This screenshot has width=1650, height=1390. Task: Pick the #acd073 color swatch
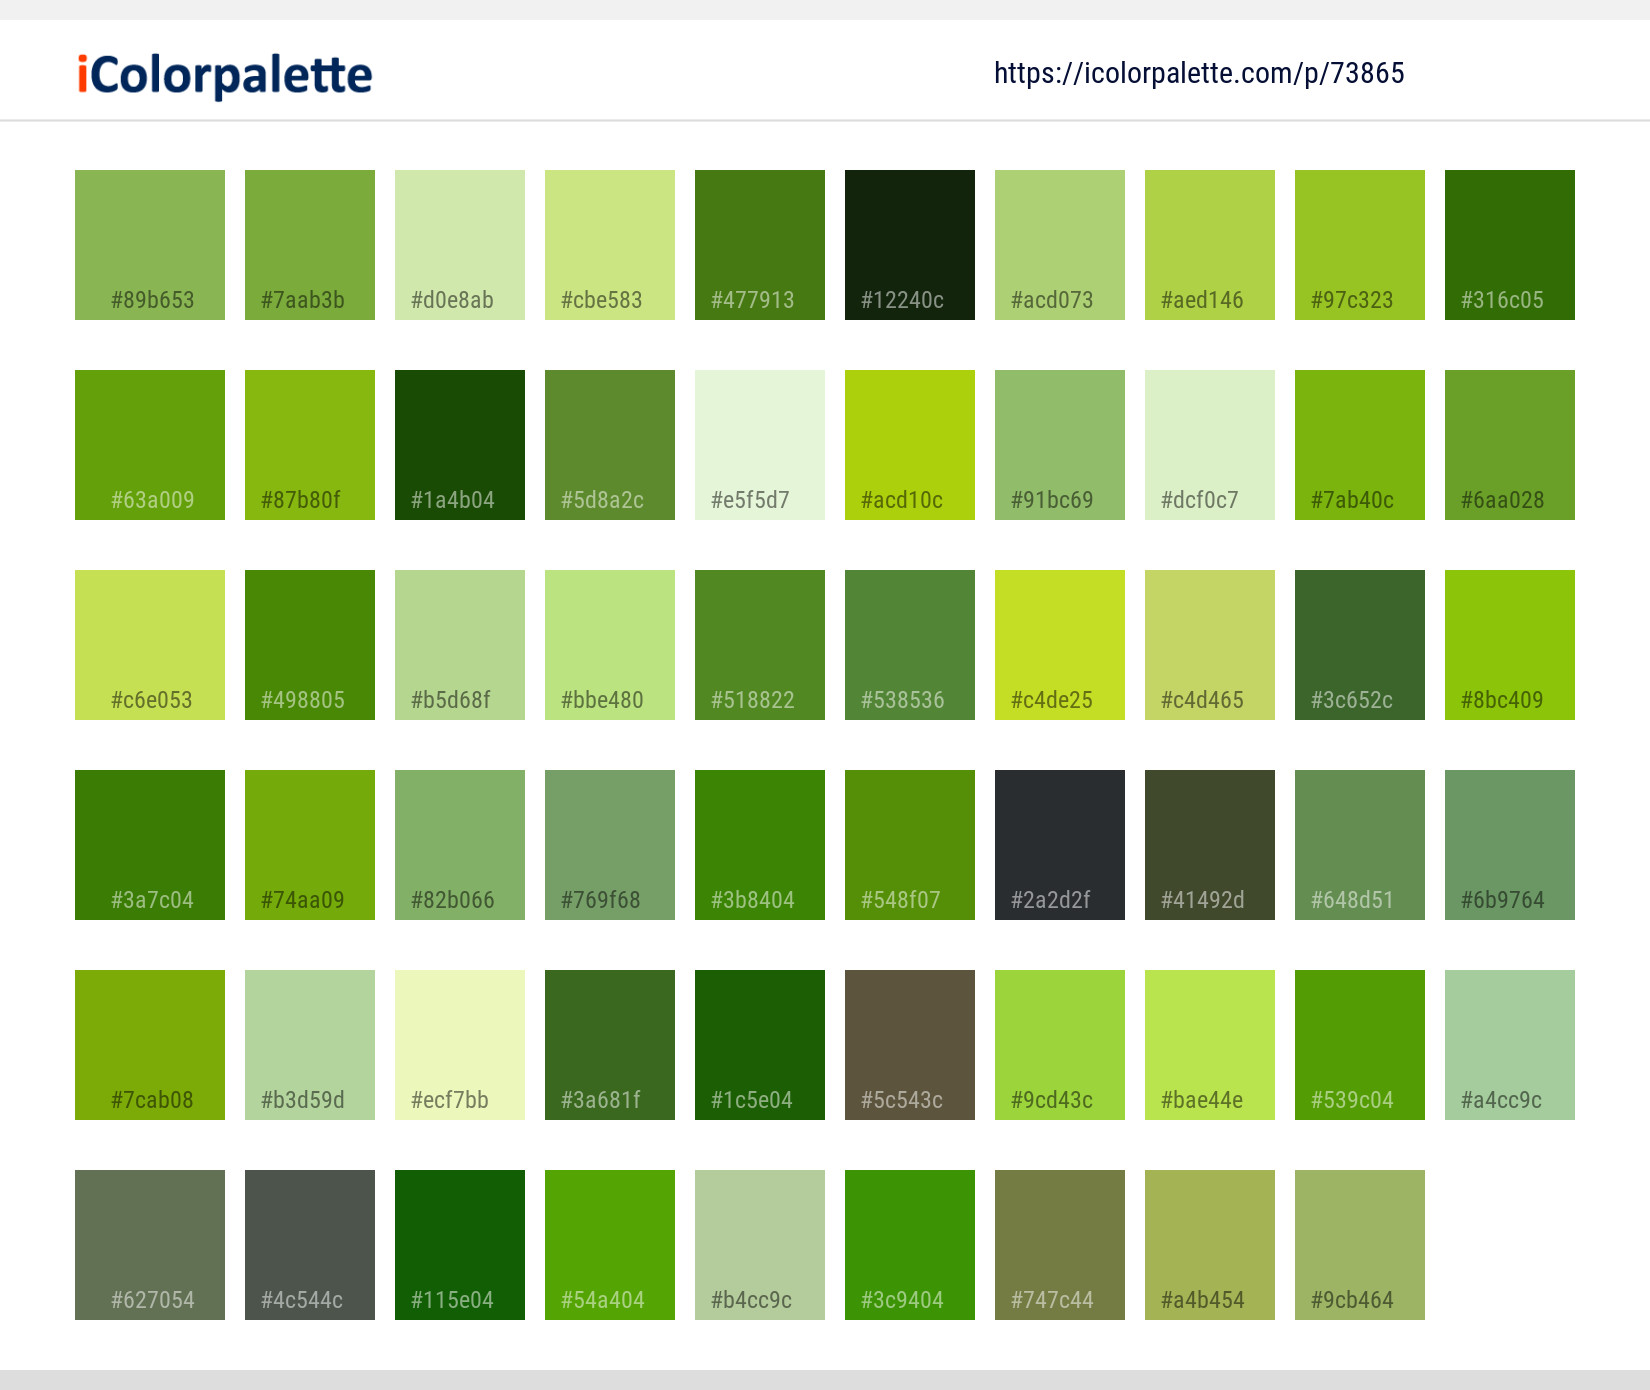[x=1060, y=245]
